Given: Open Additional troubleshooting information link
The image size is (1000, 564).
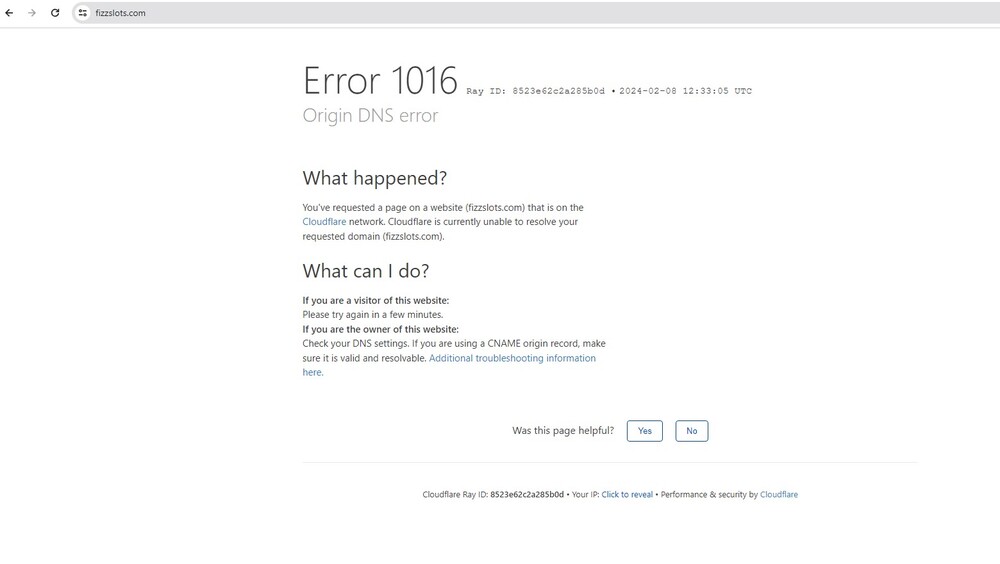Looking at the screenshot, I should [512, 358].
